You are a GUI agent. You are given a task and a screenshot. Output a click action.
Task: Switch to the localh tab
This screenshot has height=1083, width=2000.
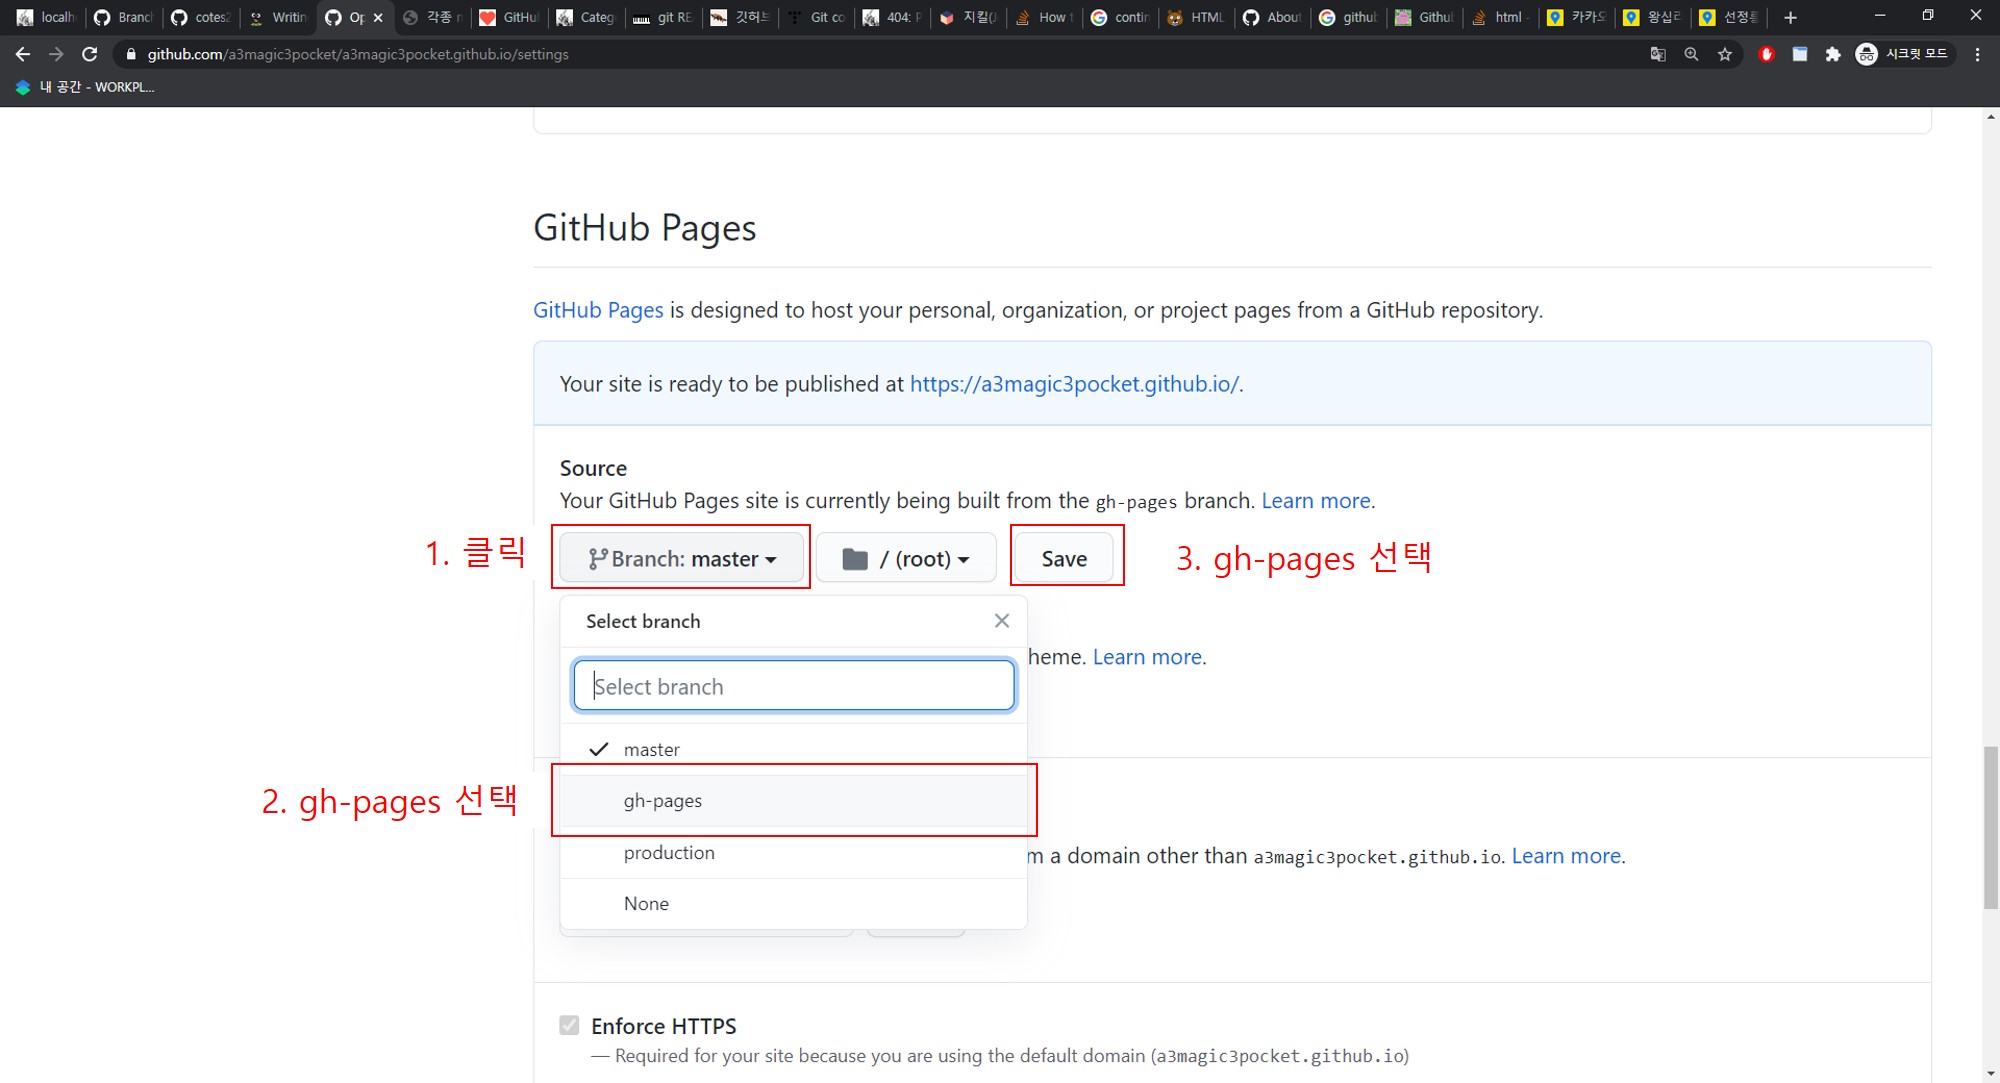tap(46, 17)
